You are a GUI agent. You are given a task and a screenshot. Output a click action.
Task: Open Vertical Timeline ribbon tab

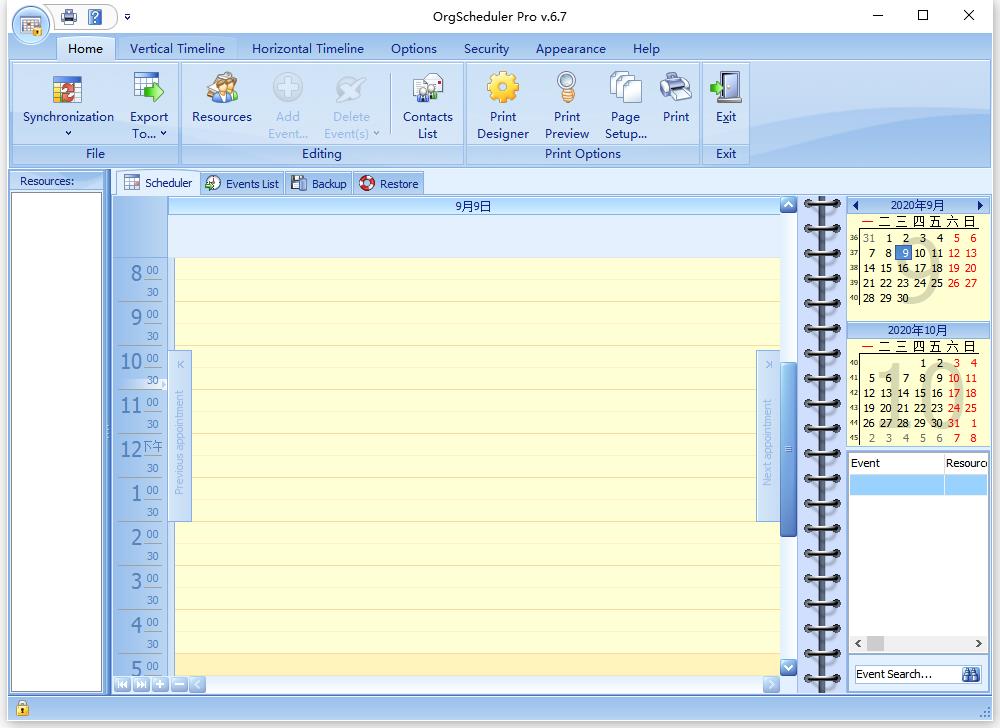(177, 48)
